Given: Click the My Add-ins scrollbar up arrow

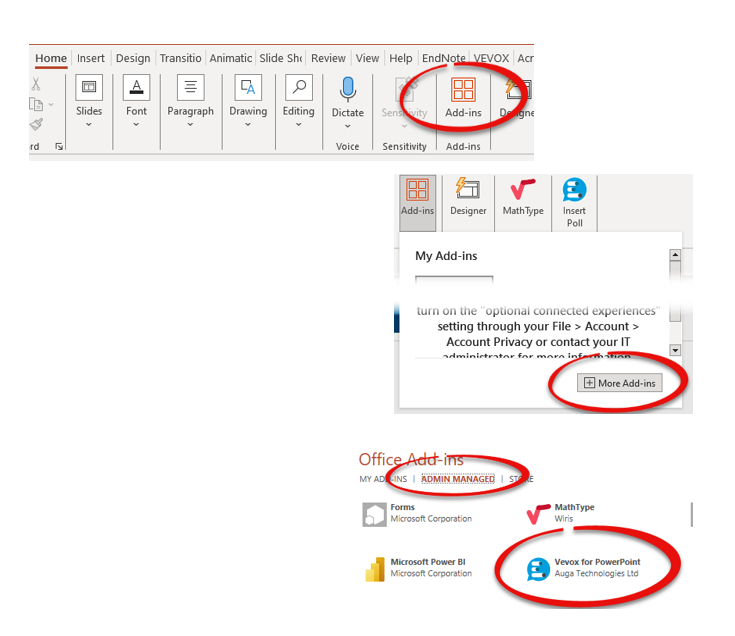Looking at the screenshot, I should pos(675,255).
